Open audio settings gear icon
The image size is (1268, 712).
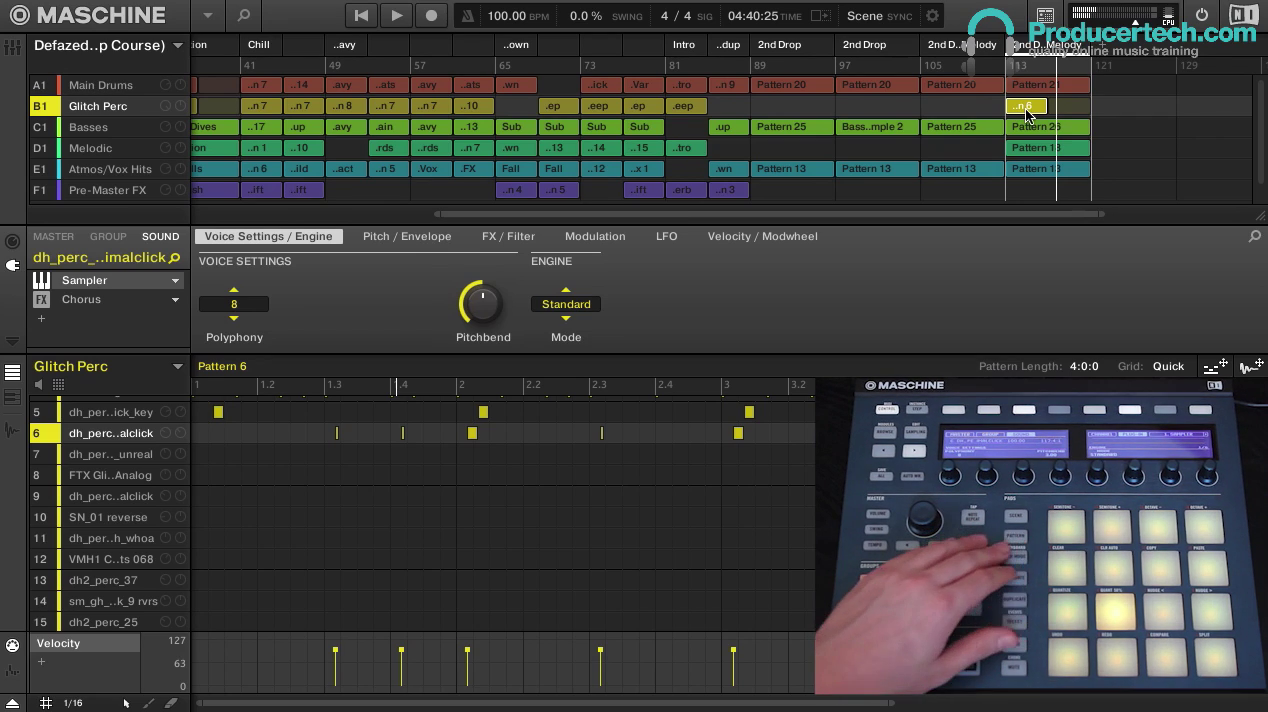pos(933,16)
